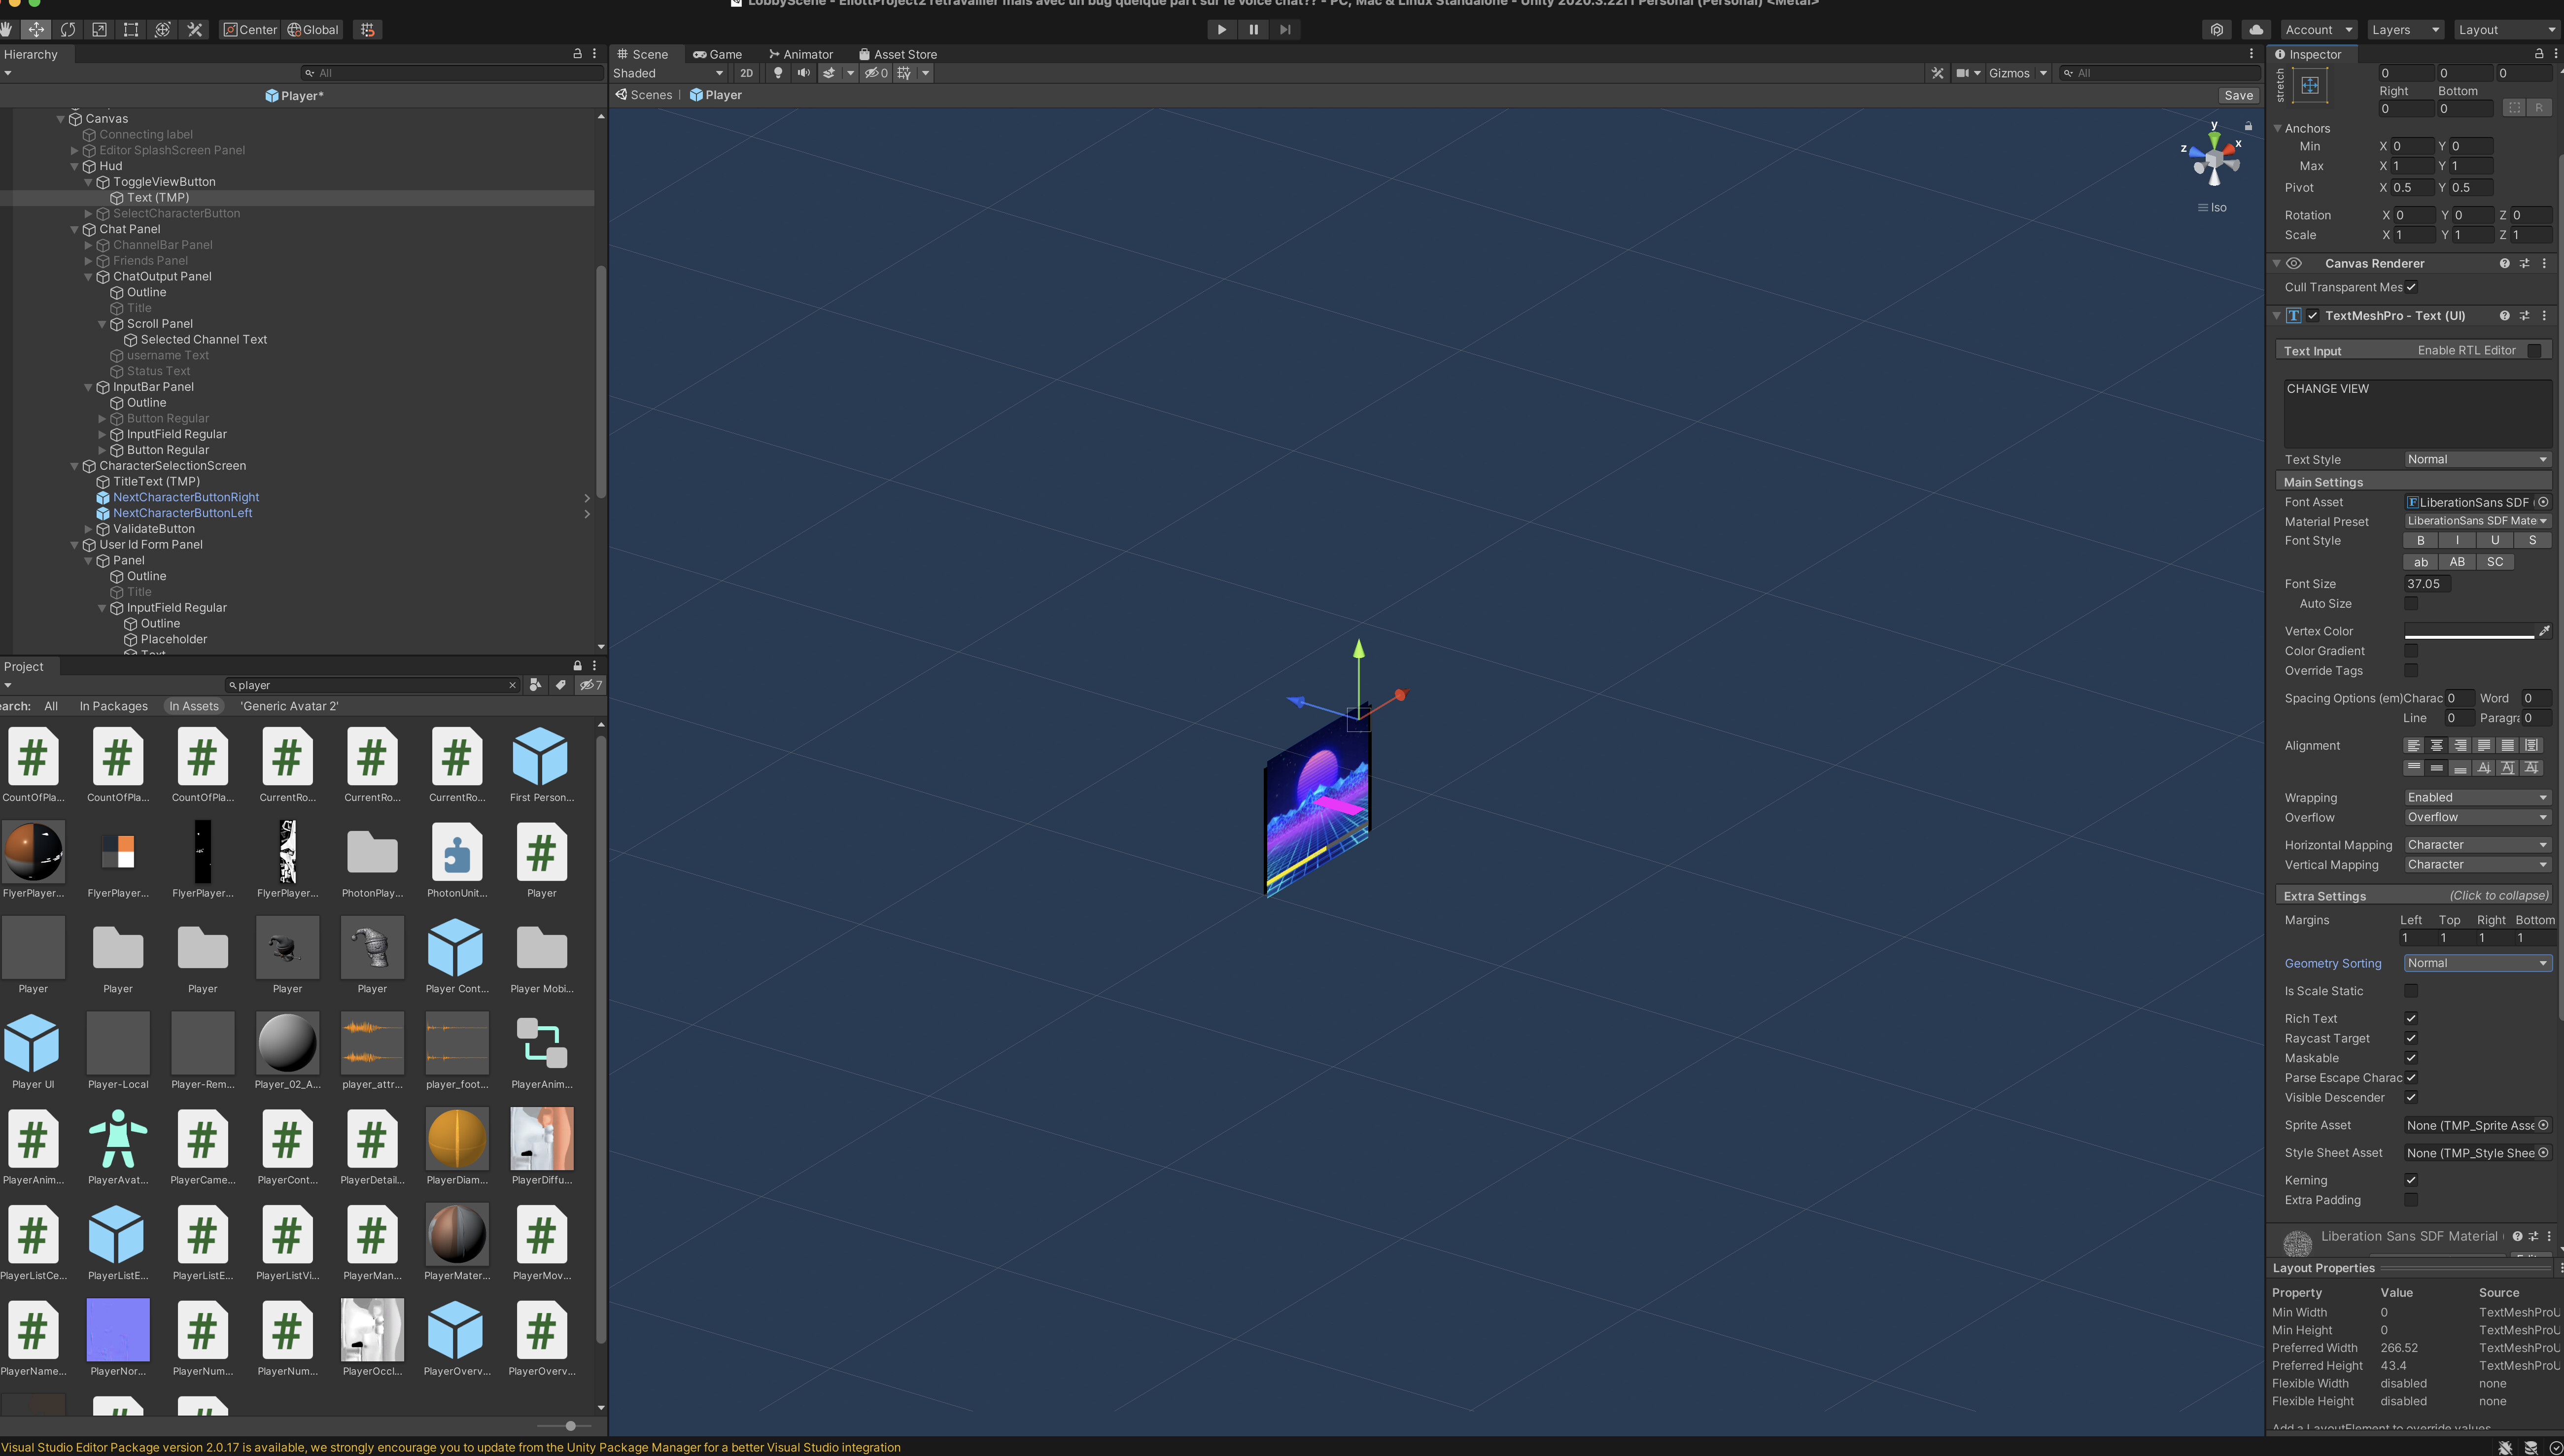Switch to the Animator tab

click(x=801, y=54)
